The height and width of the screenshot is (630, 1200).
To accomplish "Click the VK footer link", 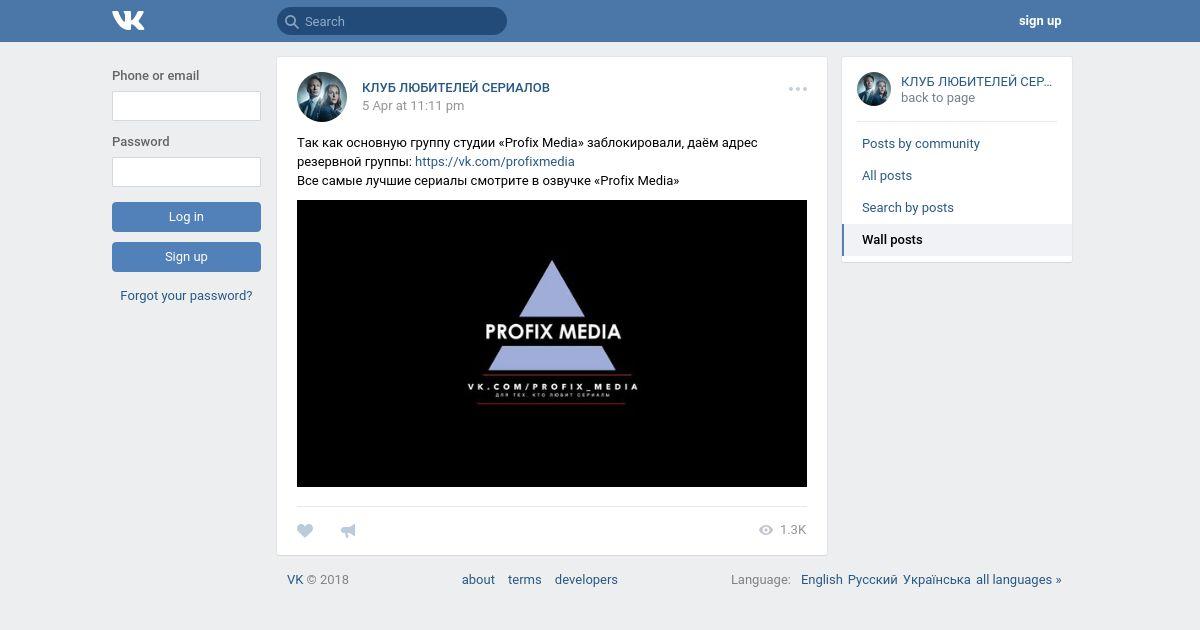I will [295, 580].
